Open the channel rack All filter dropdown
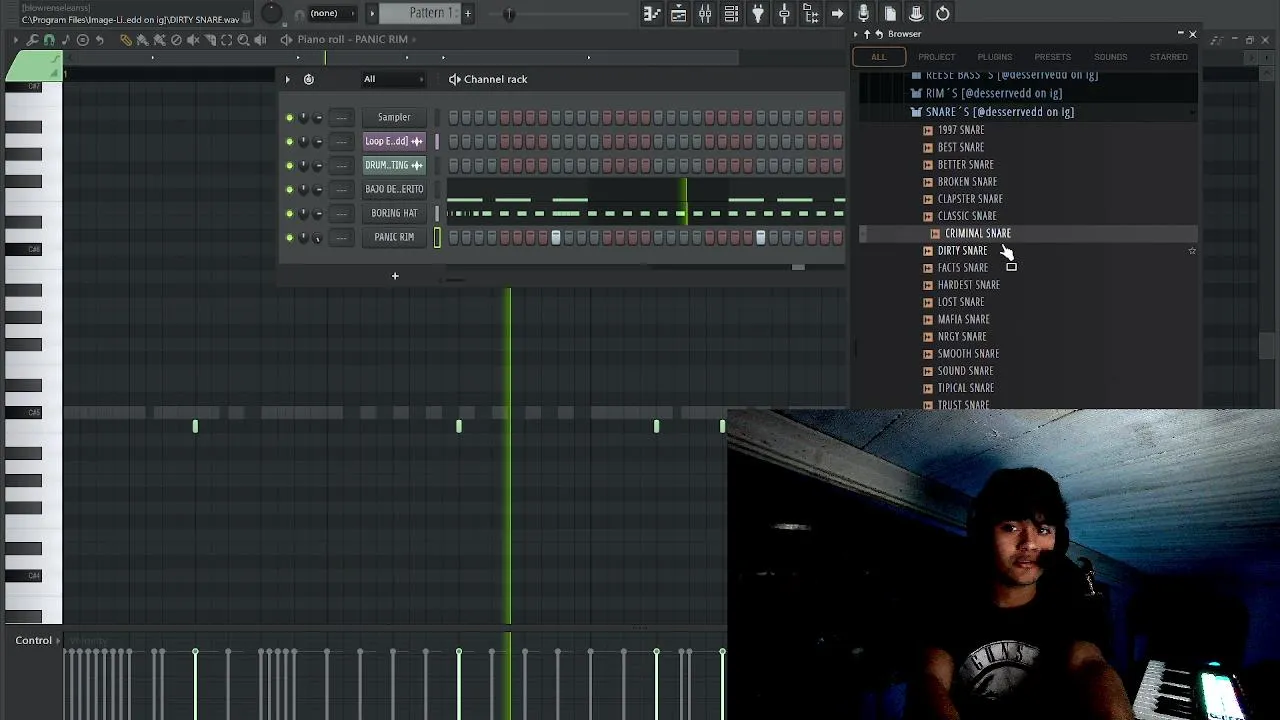The image size is (1280, 720). click(392, 79)
